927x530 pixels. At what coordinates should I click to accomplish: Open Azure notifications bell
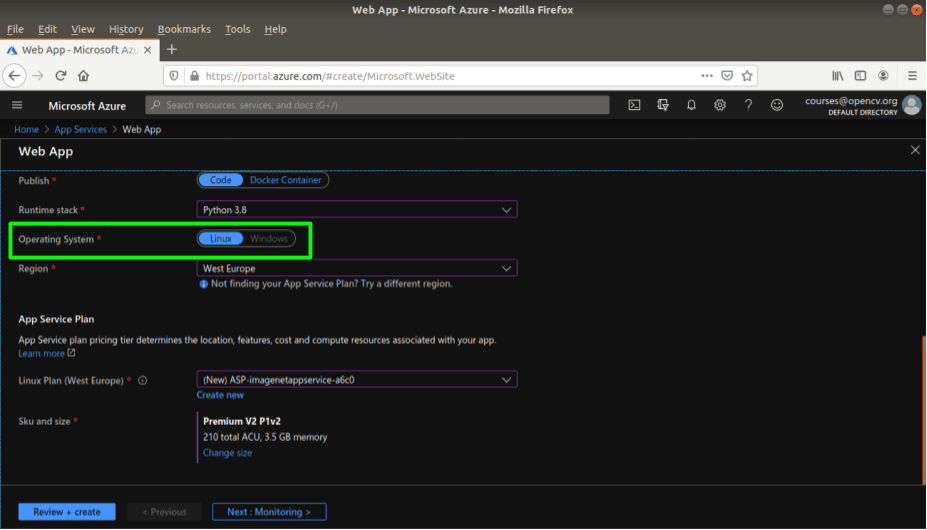coord(691,105)
